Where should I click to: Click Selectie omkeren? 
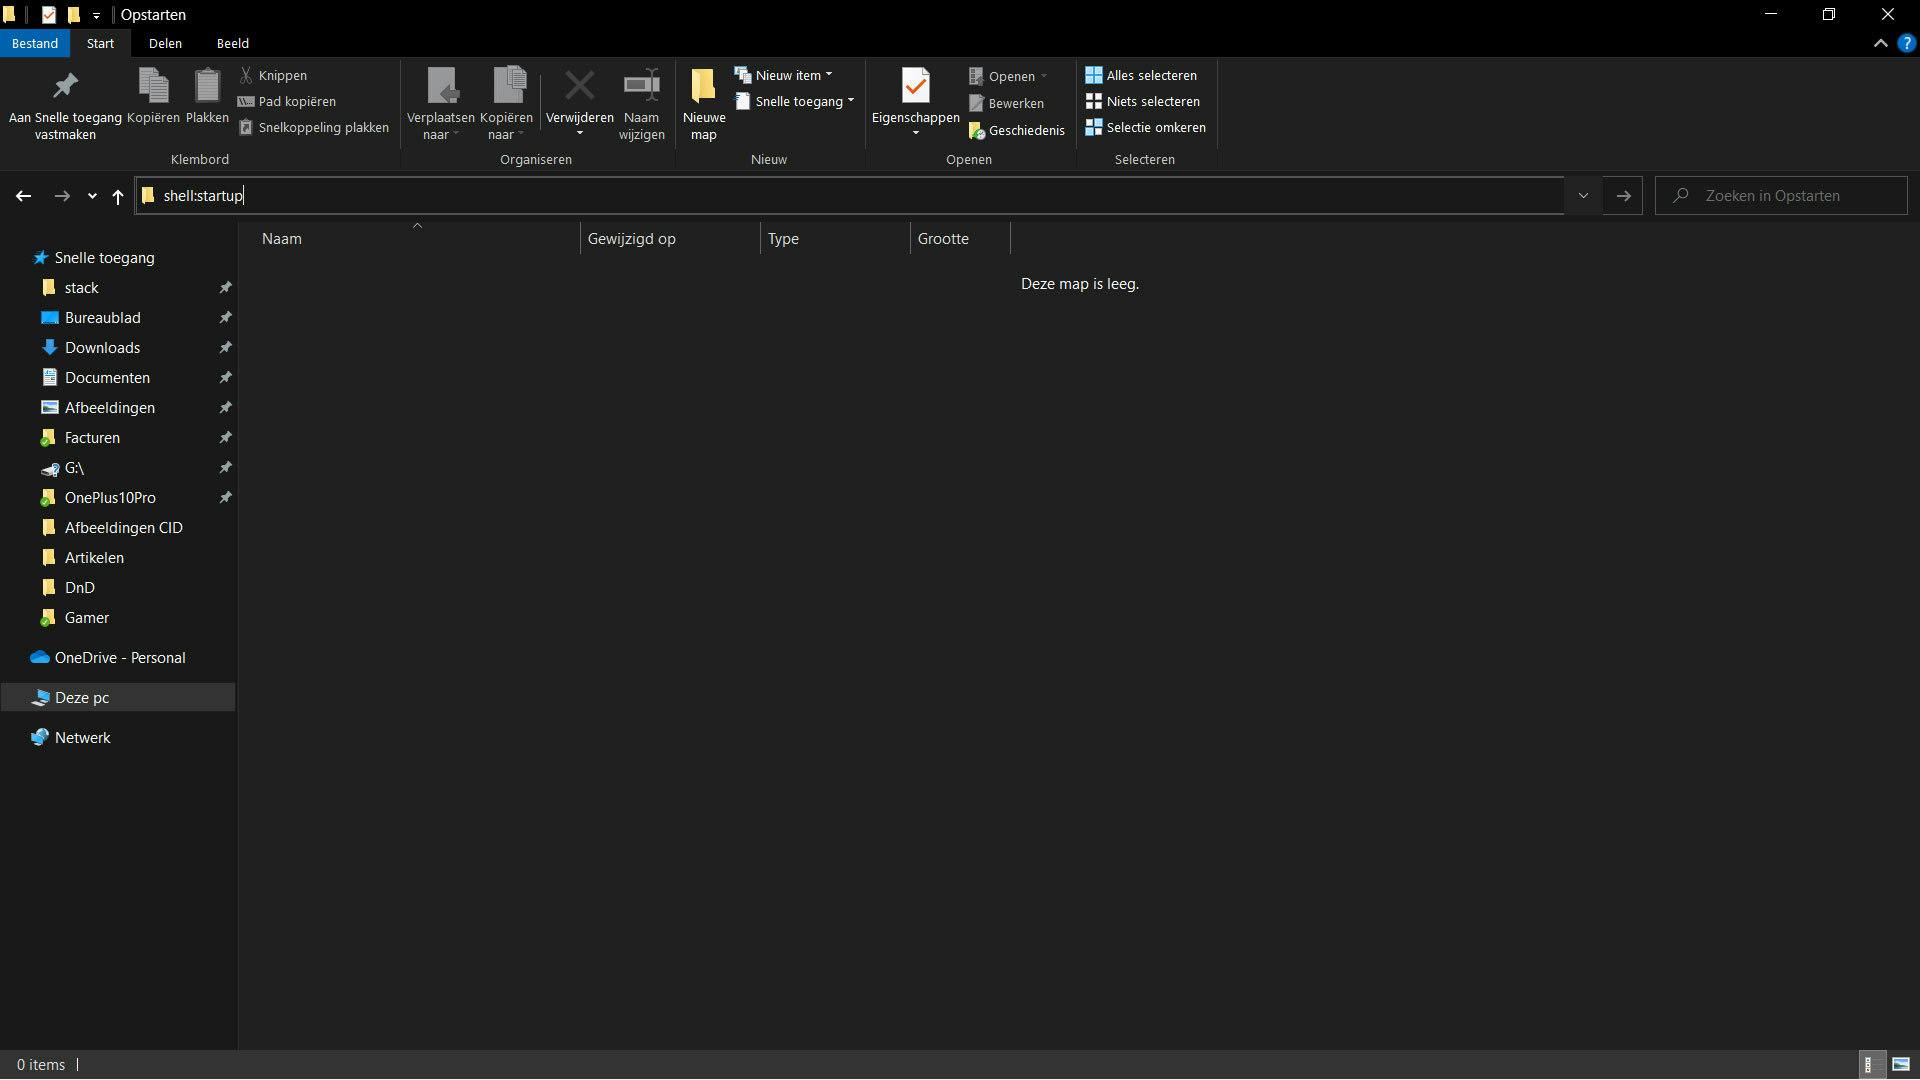coord(1145,127)
